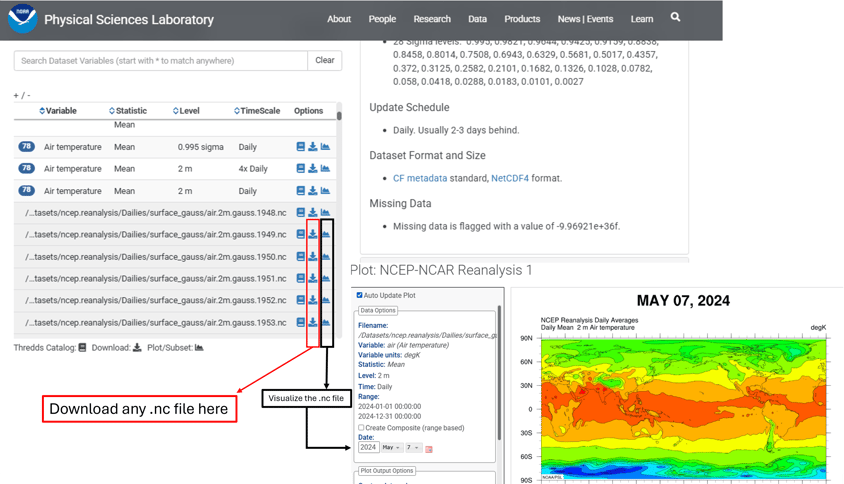
Task: Open the Data menu
Action: [x=477, y=19]
